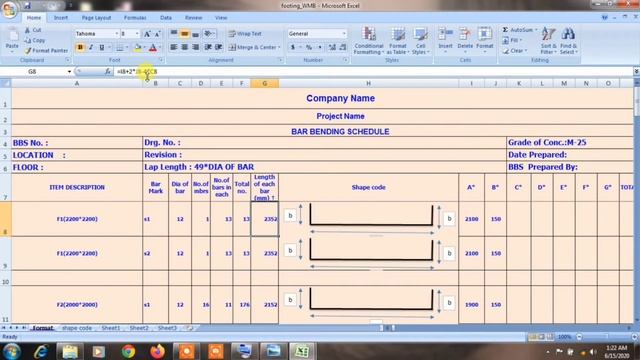The width and height of the screenshot is (640, 360).
Task: Click the Percent Style icon
Action: [309, 47]
